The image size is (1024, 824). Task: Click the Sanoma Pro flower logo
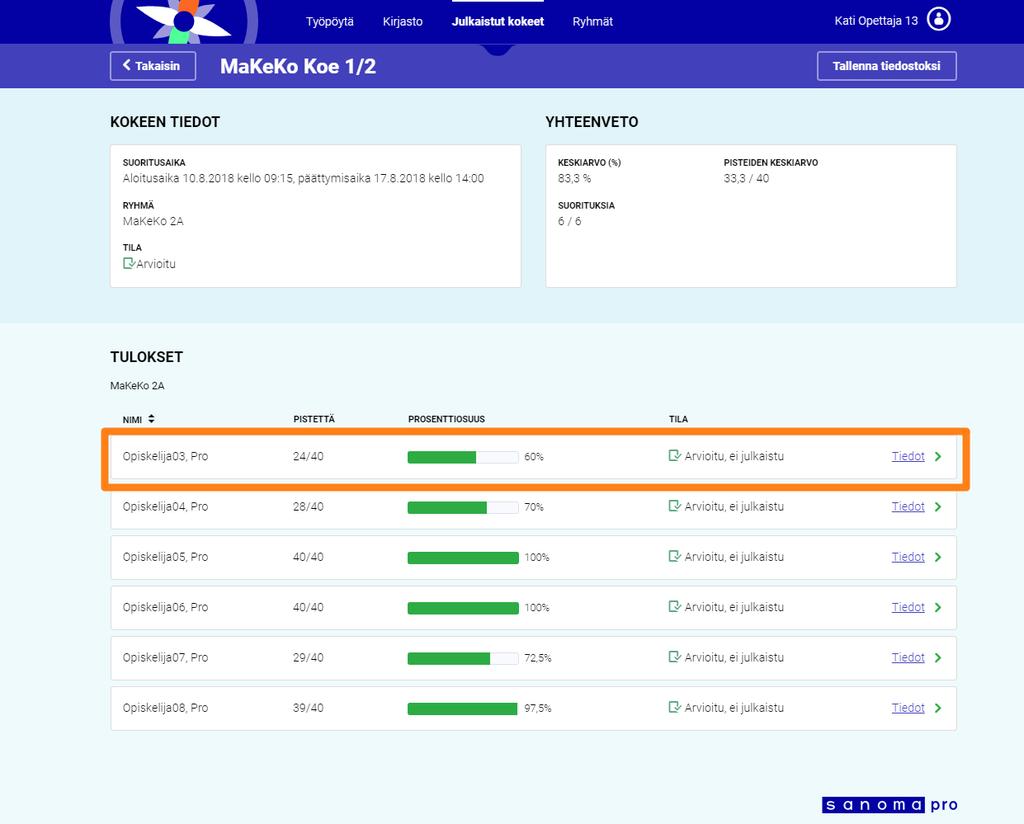click(184, 22)
